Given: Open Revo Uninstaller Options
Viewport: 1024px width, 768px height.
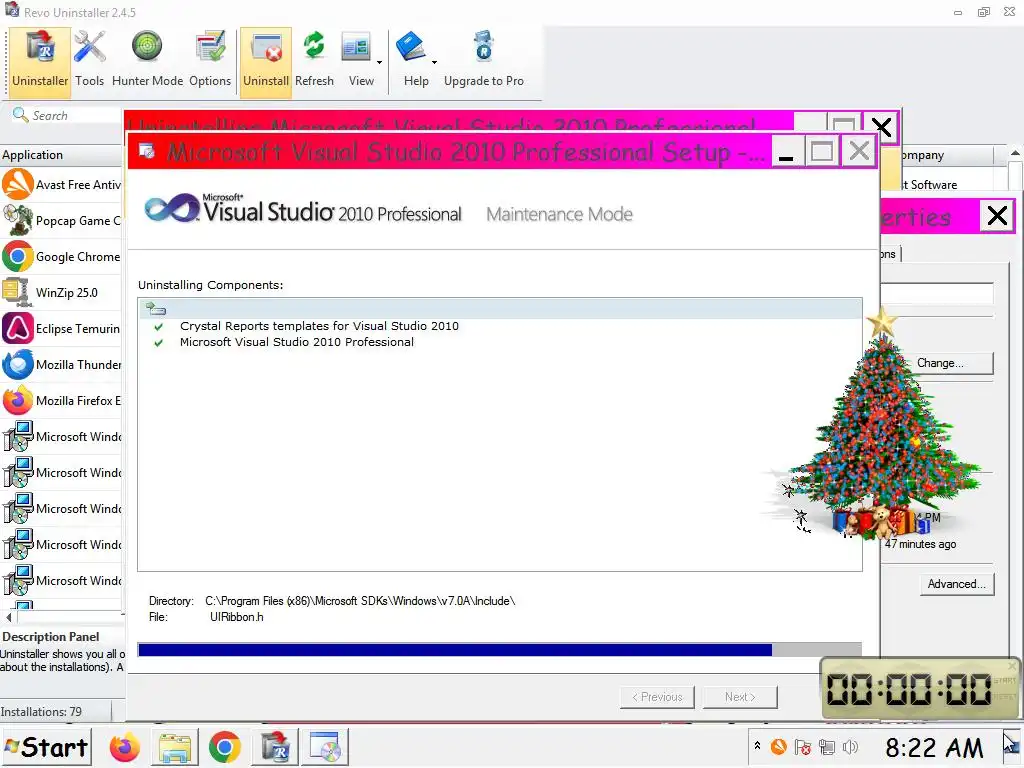Looking at the screenshot, I should 210,60.
